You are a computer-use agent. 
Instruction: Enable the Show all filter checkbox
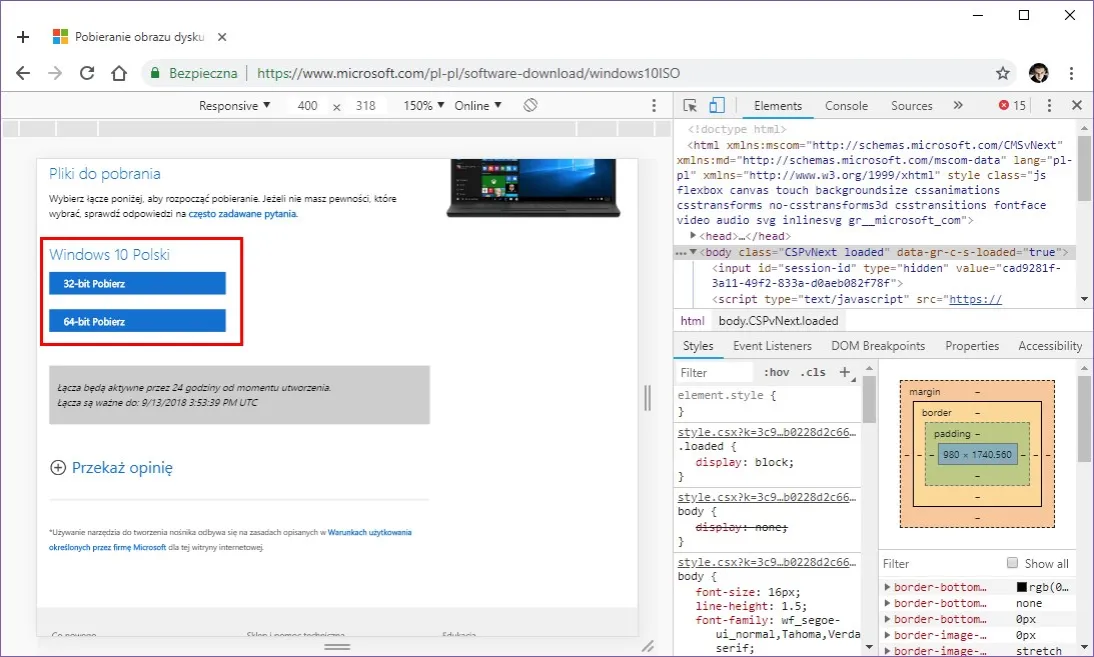(x=1011, y=563)
